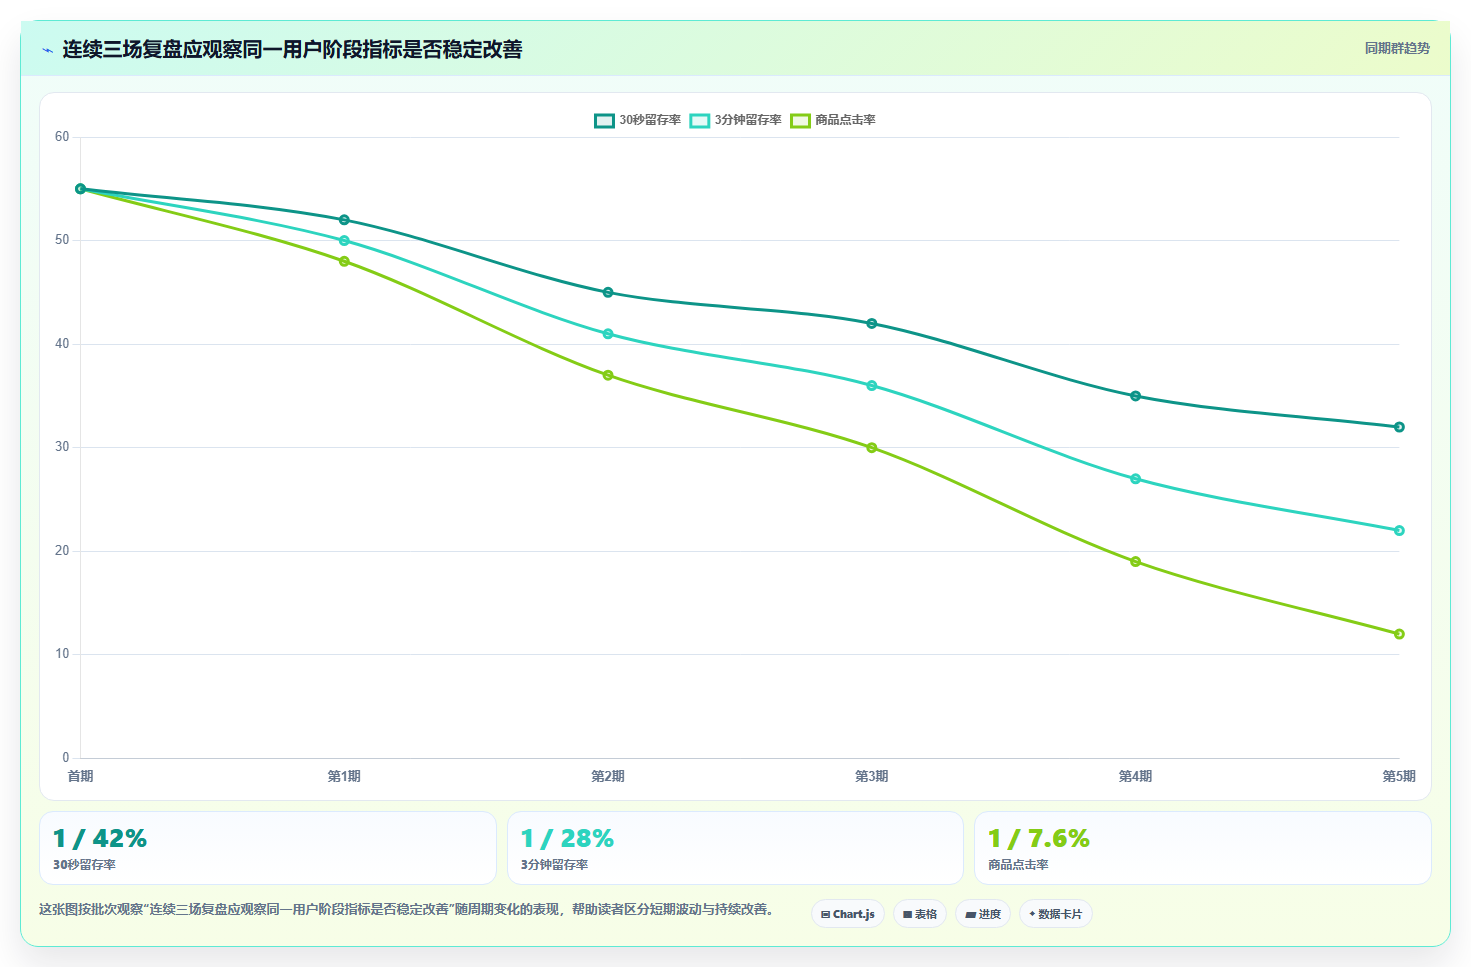Click the 3分钟留存率 legend color box

click(x=700, y=120)
